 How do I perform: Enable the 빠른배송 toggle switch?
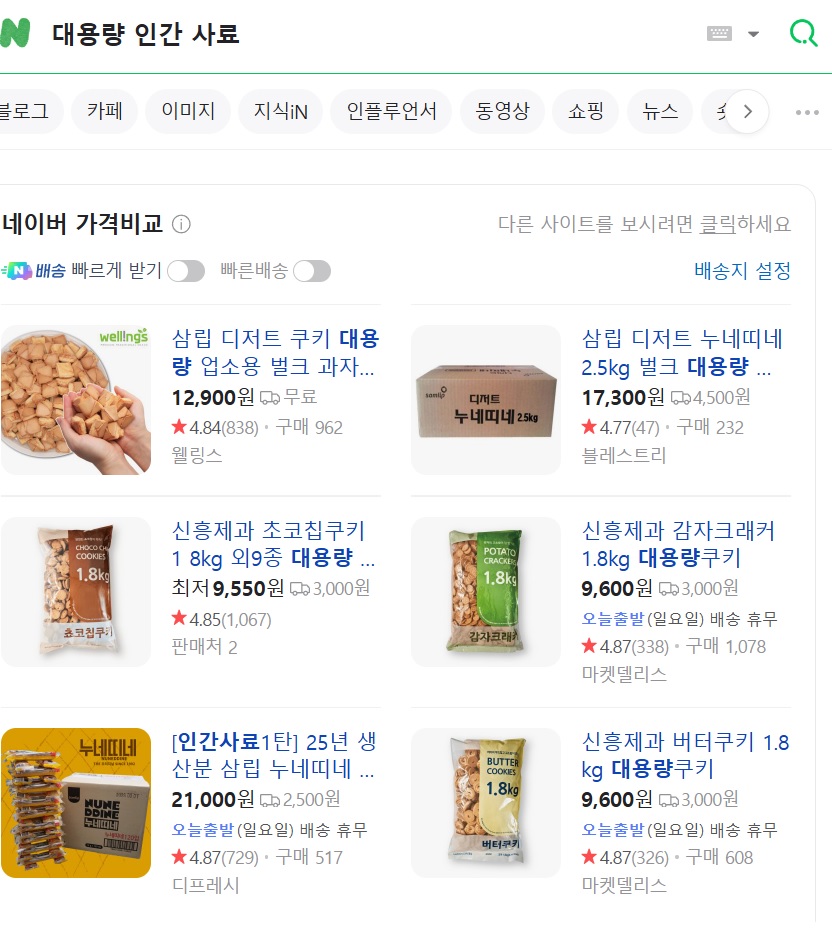pyautogui.click(x=312, y=271)
